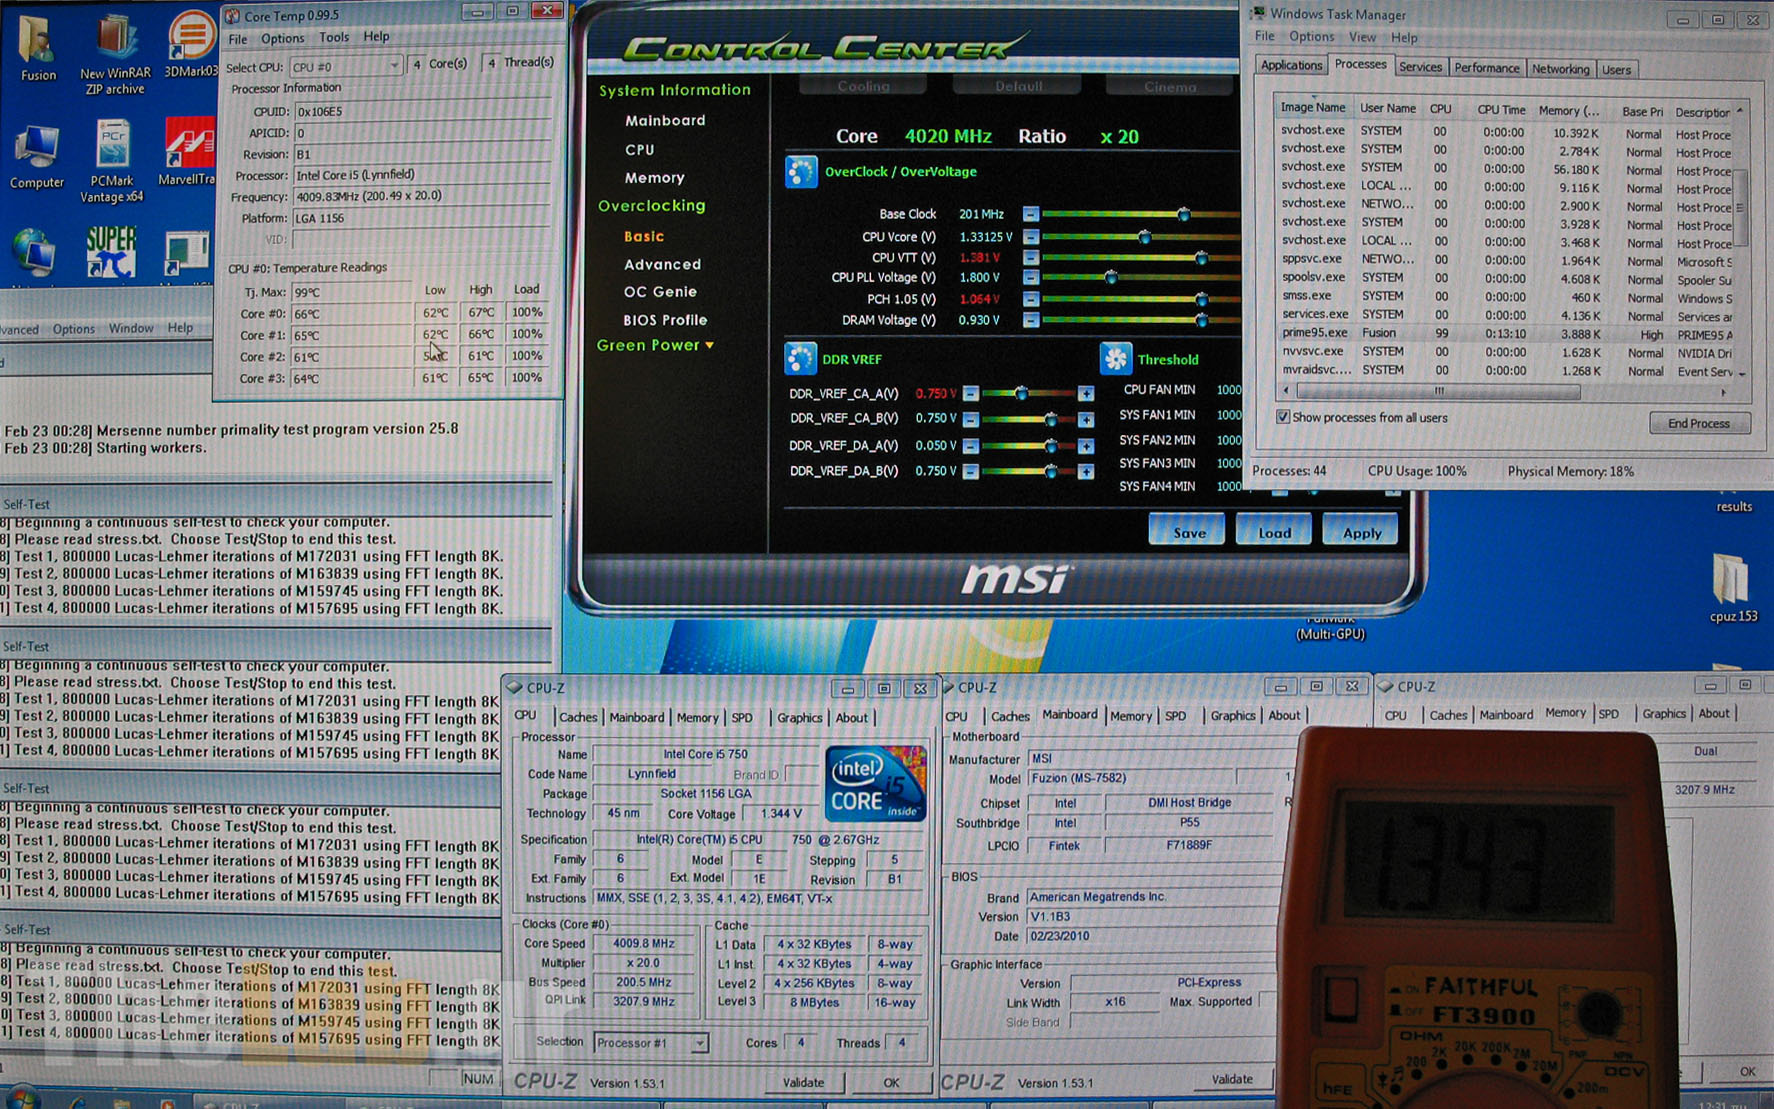Toggle Show processes from all users checkbox
1774x1109 pixels.
(1282, 417)
